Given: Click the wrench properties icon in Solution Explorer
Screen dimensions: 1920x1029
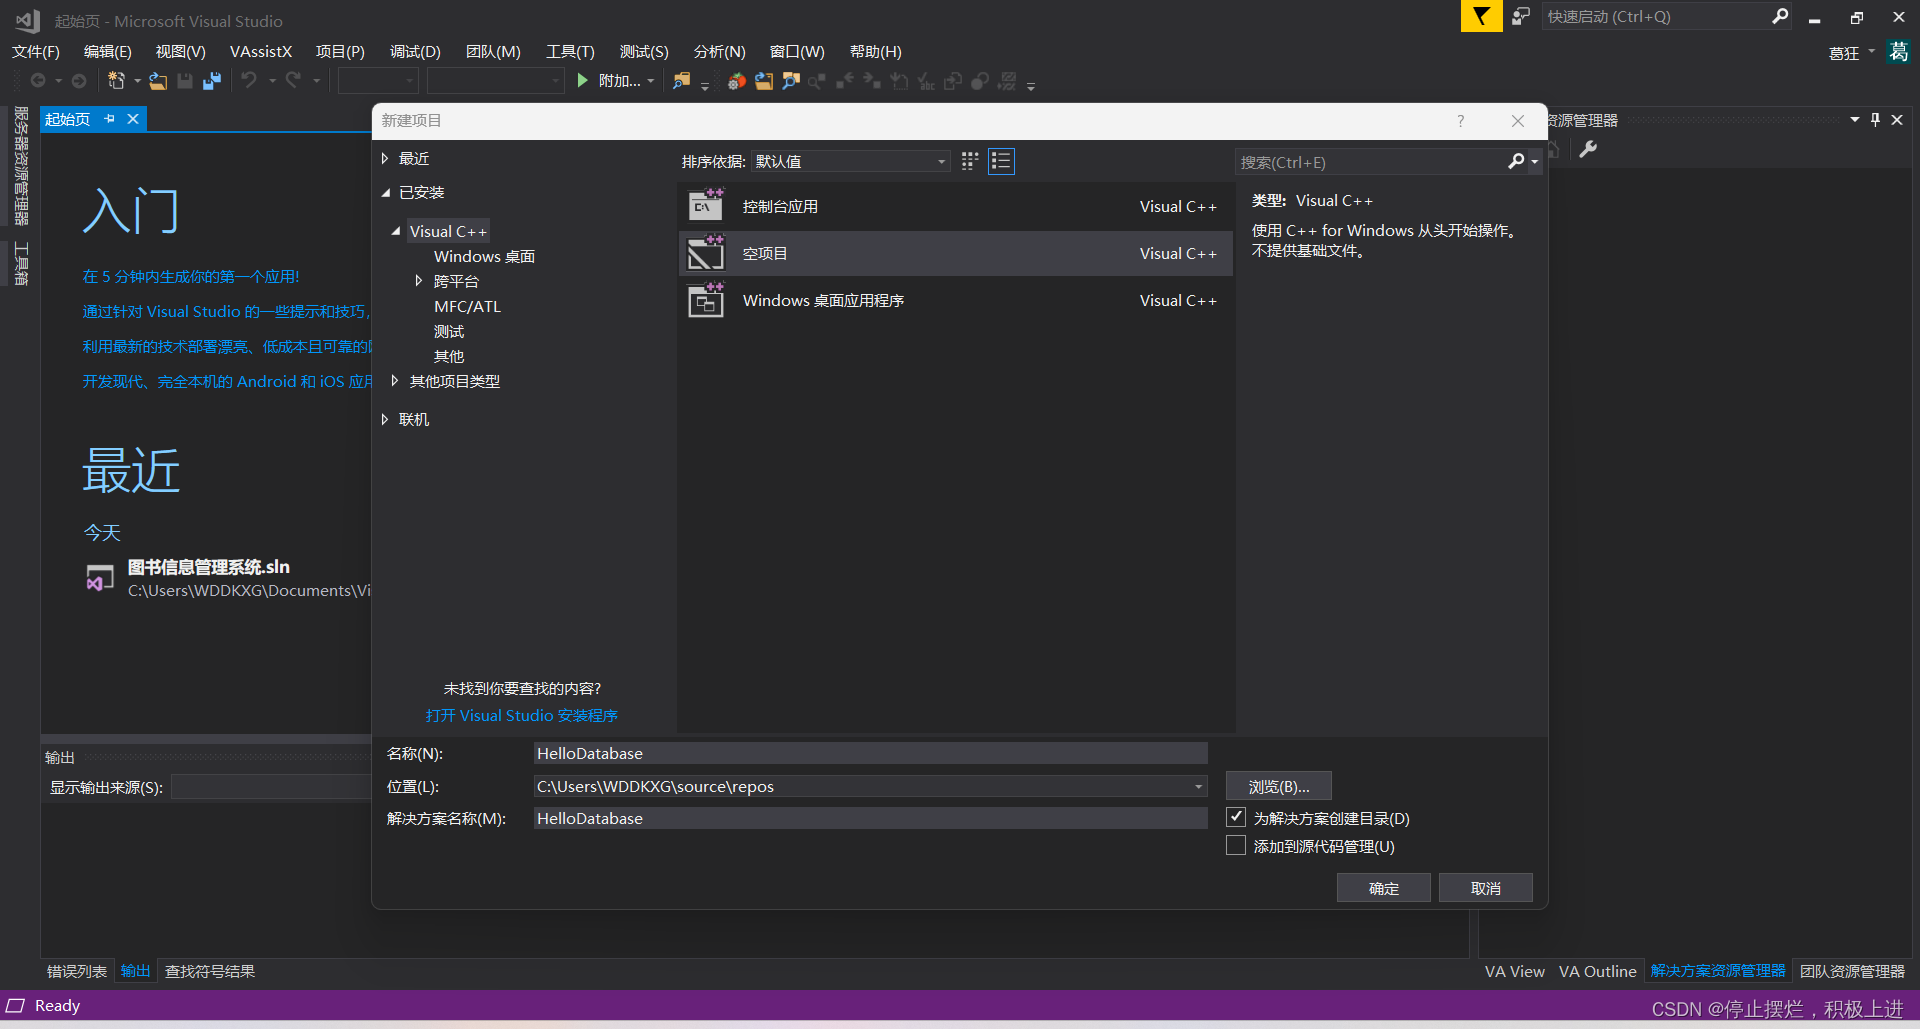Looking at the screenshot, I should click(x=1588, y=150).
